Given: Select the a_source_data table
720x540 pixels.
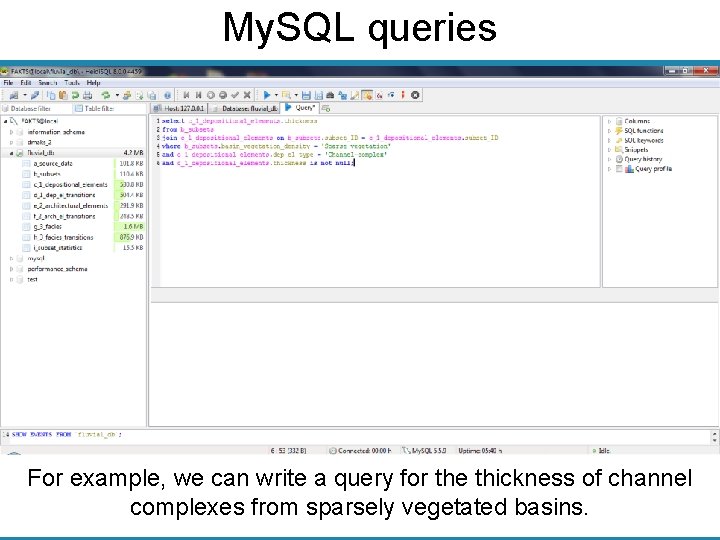Looking at the screenshot, I should (x=53, y=163).
